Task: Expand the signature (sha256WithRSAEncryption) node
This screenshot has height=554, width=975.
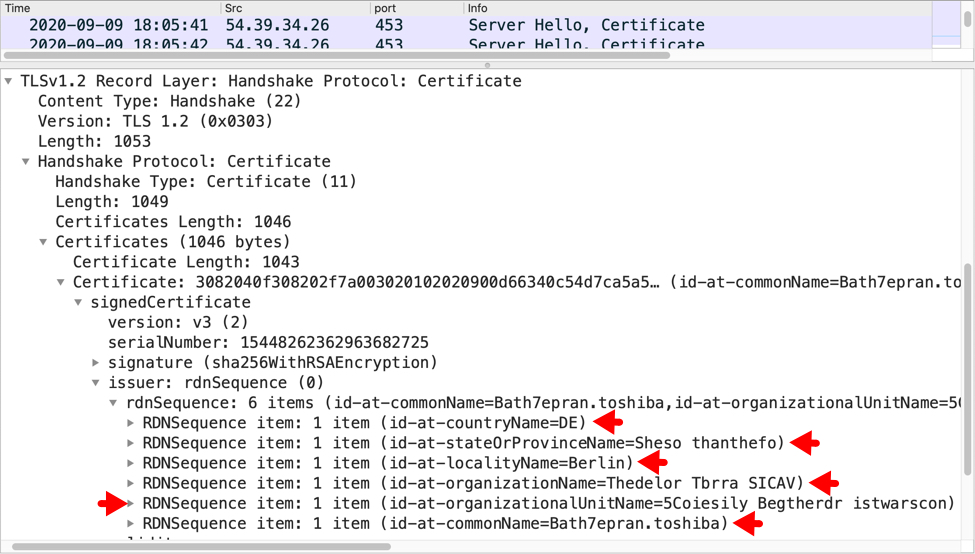Action: 96,362
